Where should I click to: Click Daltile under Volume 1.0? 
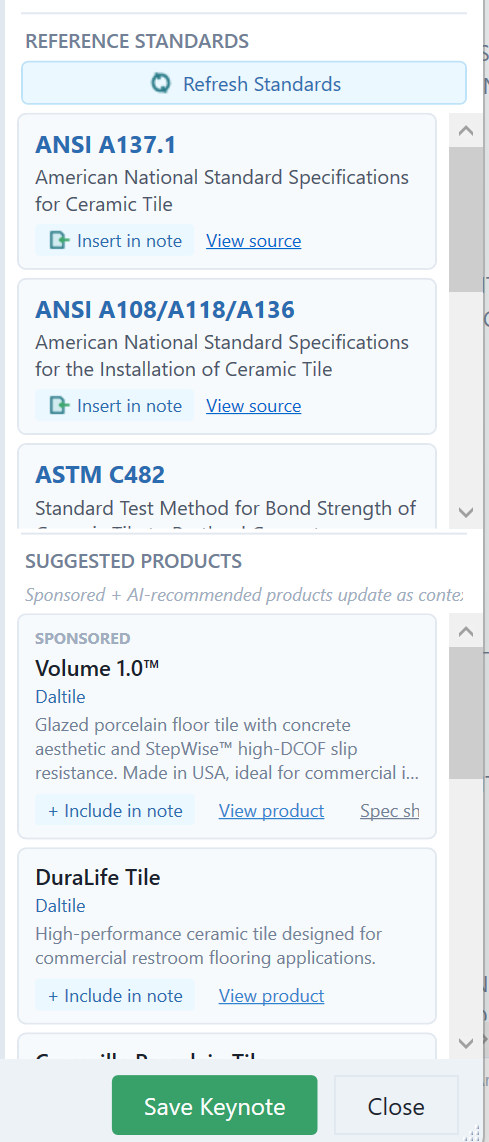pos(60,697)
